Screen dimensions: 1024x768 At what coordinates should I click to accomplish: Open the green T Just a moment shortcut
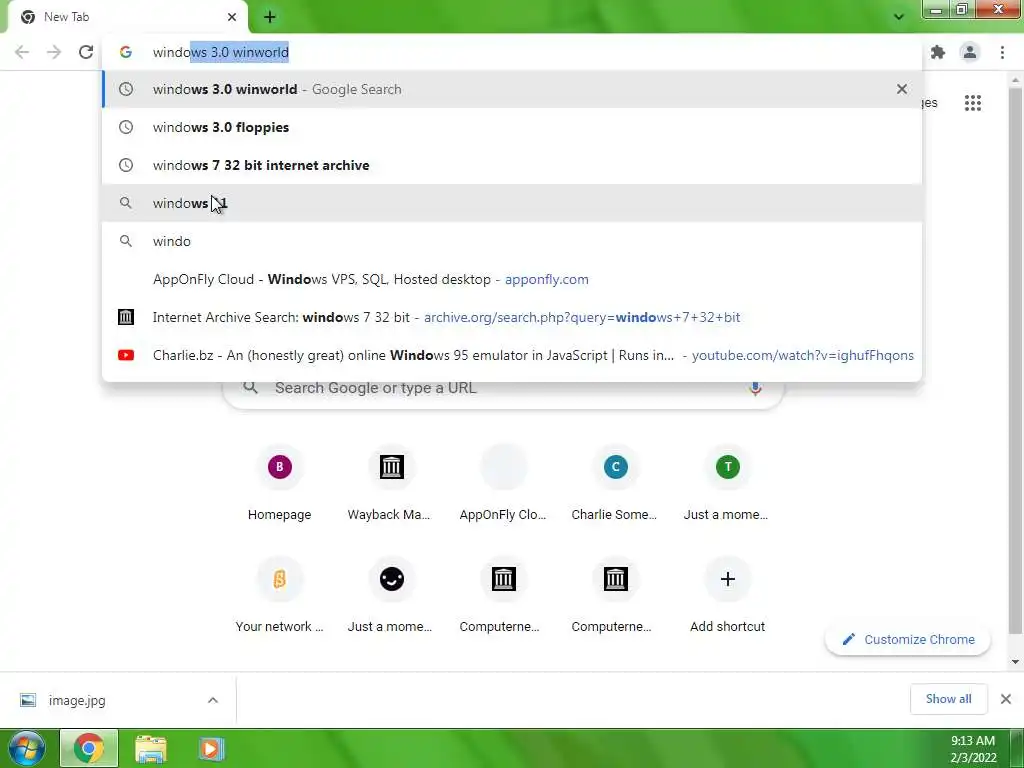[727, 483]
